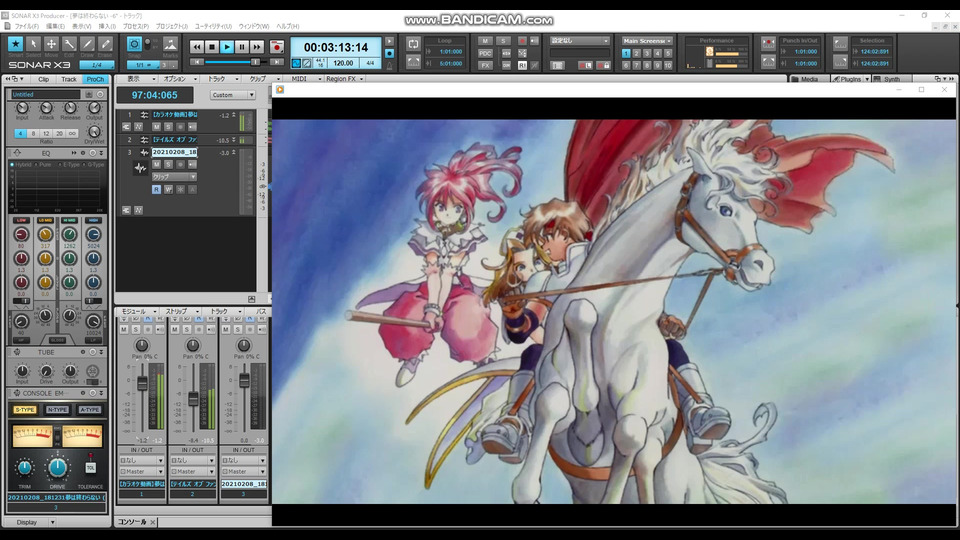960x540 pixels.
Task: Enable Write automation W on track 3
Action: pyautogui.click(x=168, y=190)
